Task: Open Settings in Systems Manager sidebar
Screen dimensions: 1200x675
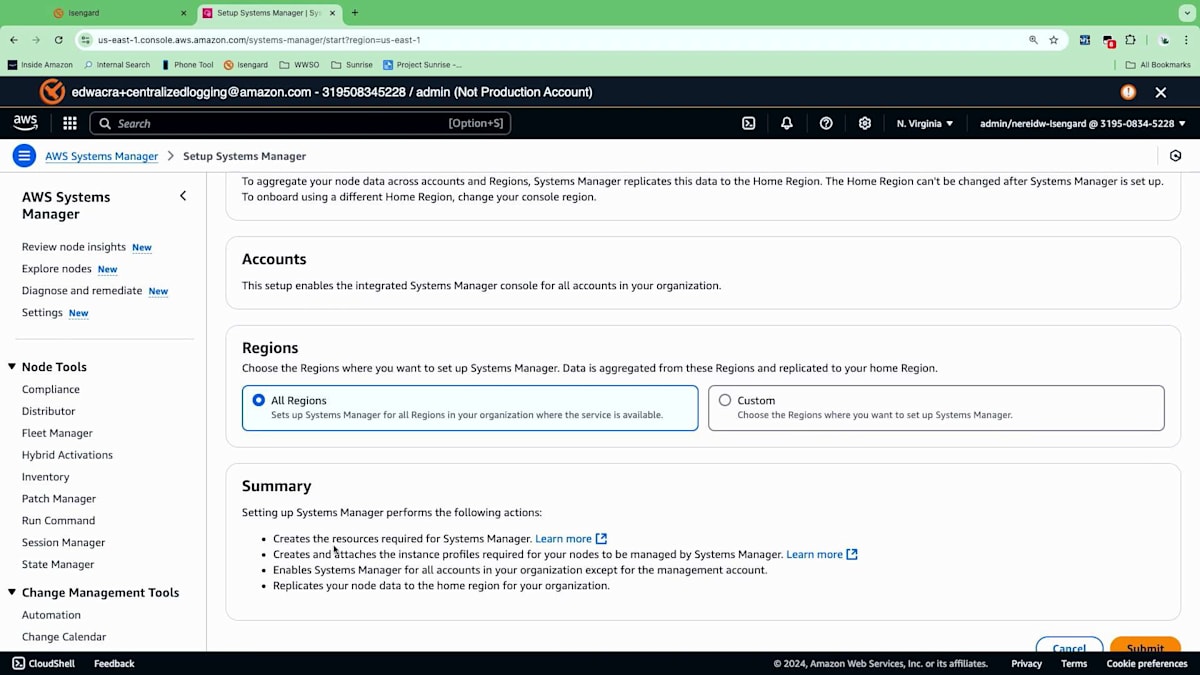Action: point(42,313)
